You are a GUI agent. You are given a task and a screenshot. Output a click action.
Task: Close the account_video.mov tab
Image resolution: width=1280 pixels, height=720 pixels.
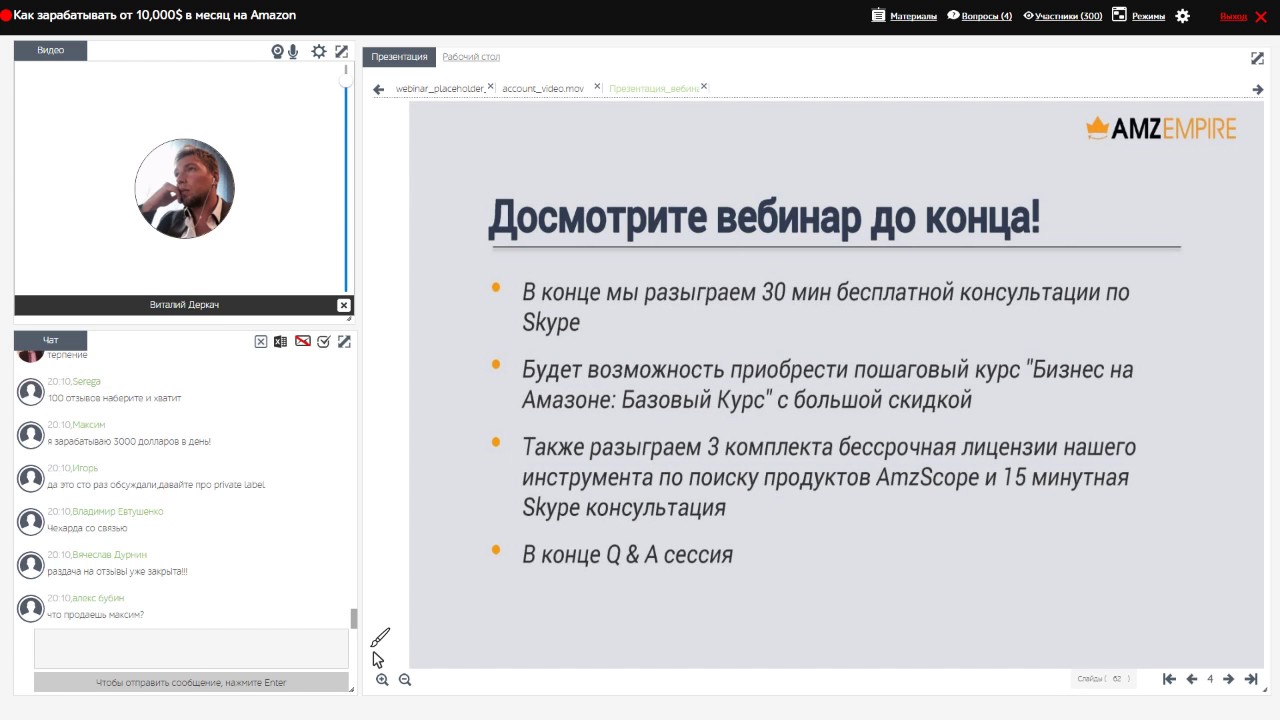598,87
